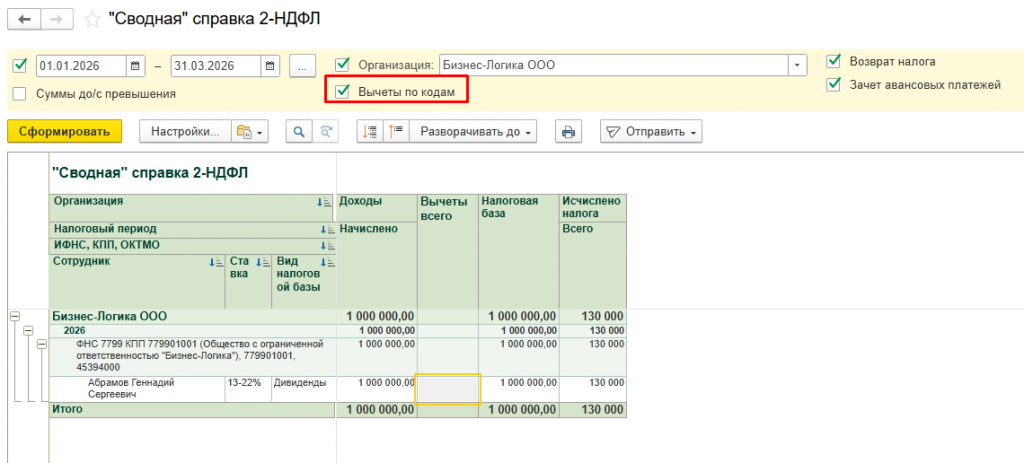Open Настройки settings button
The height and width of the screenshot is (463, 1024).
click(x=185, y=131)
